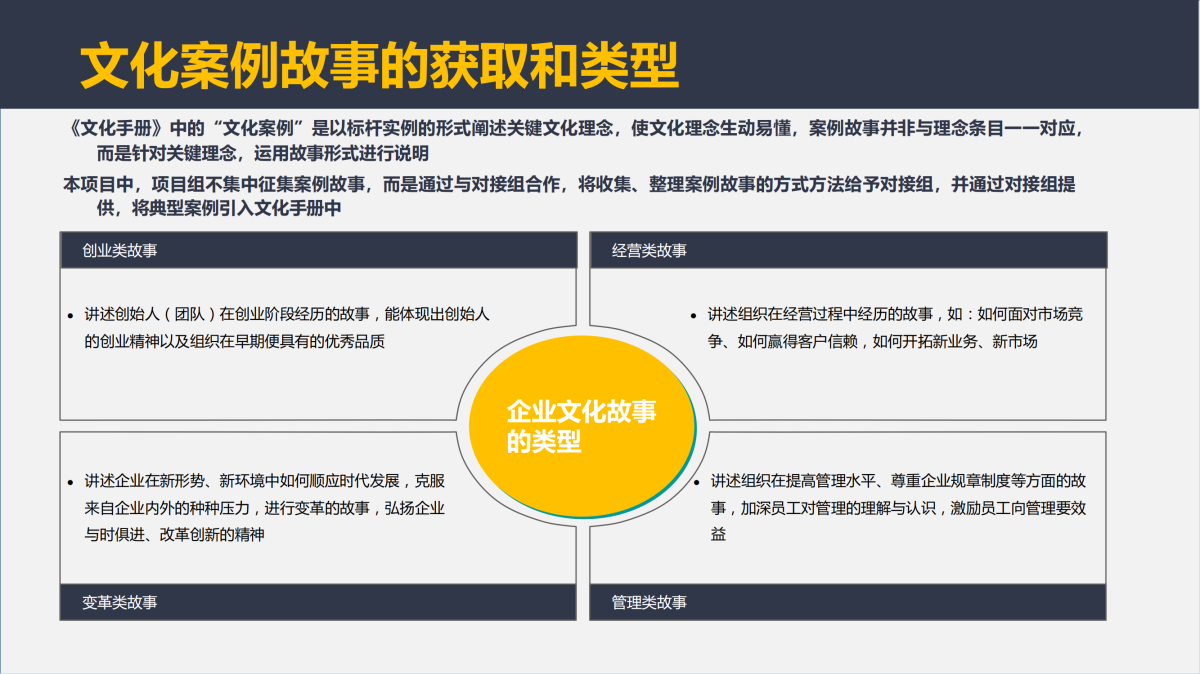Select the yellow 企业文化故事的类型 circle
This screenshot has width=1200, height=674.
pyautogui.click(x=582, y=426)
